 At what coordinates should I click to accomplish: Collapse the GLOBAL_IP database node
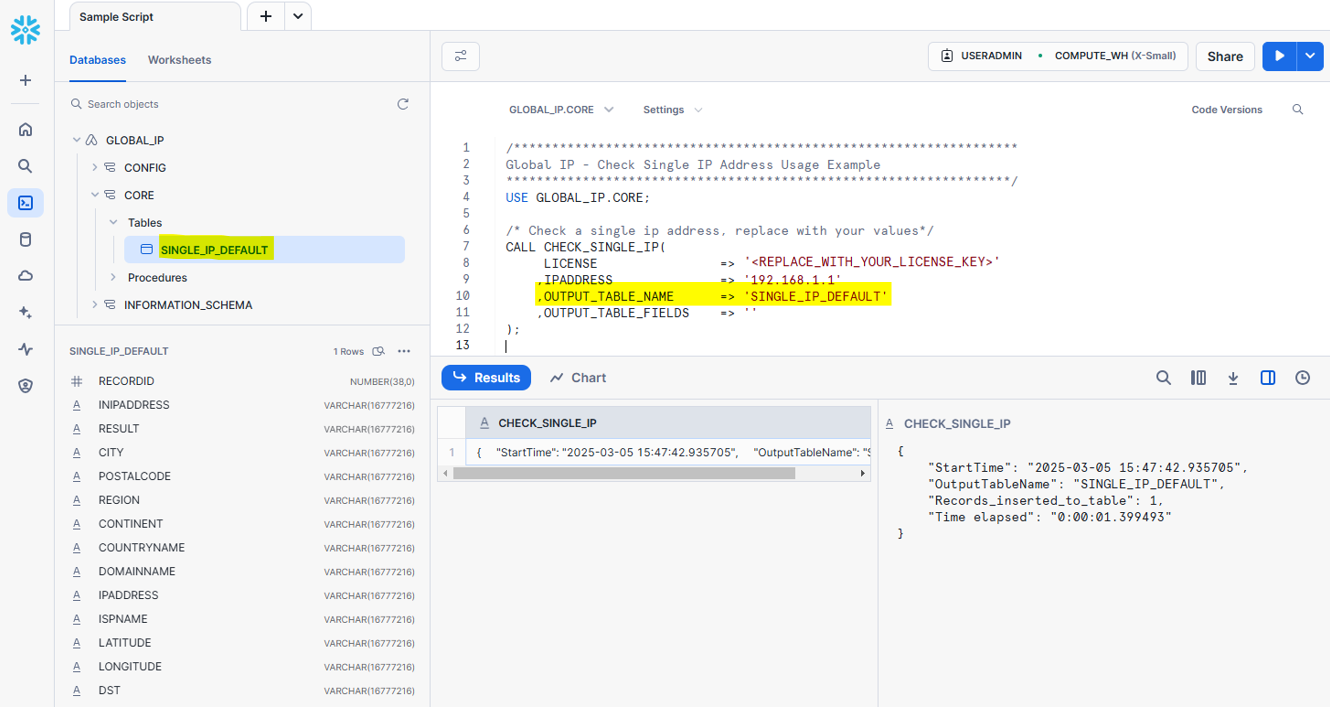point(77,141)
